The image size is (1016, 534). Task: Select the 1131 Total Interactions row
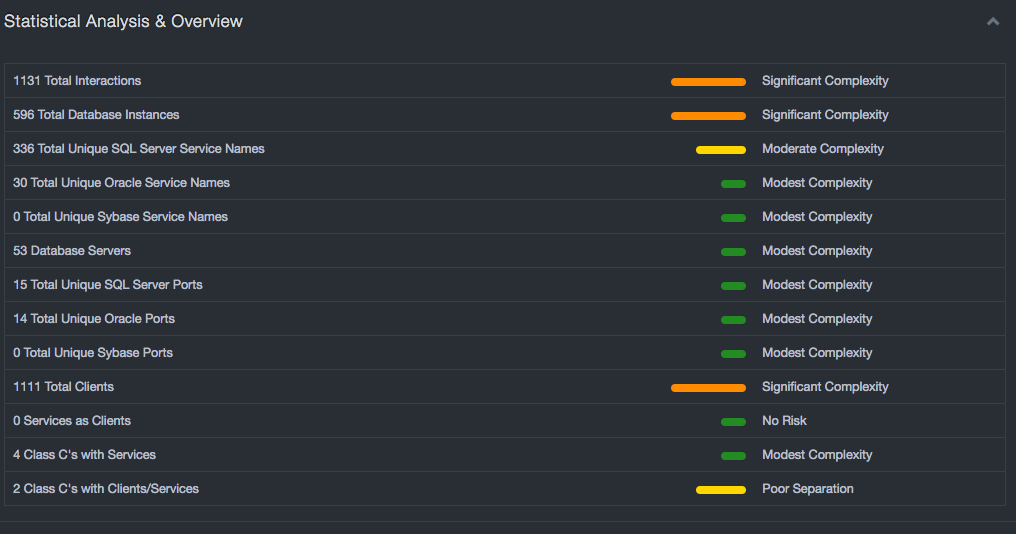77,81
